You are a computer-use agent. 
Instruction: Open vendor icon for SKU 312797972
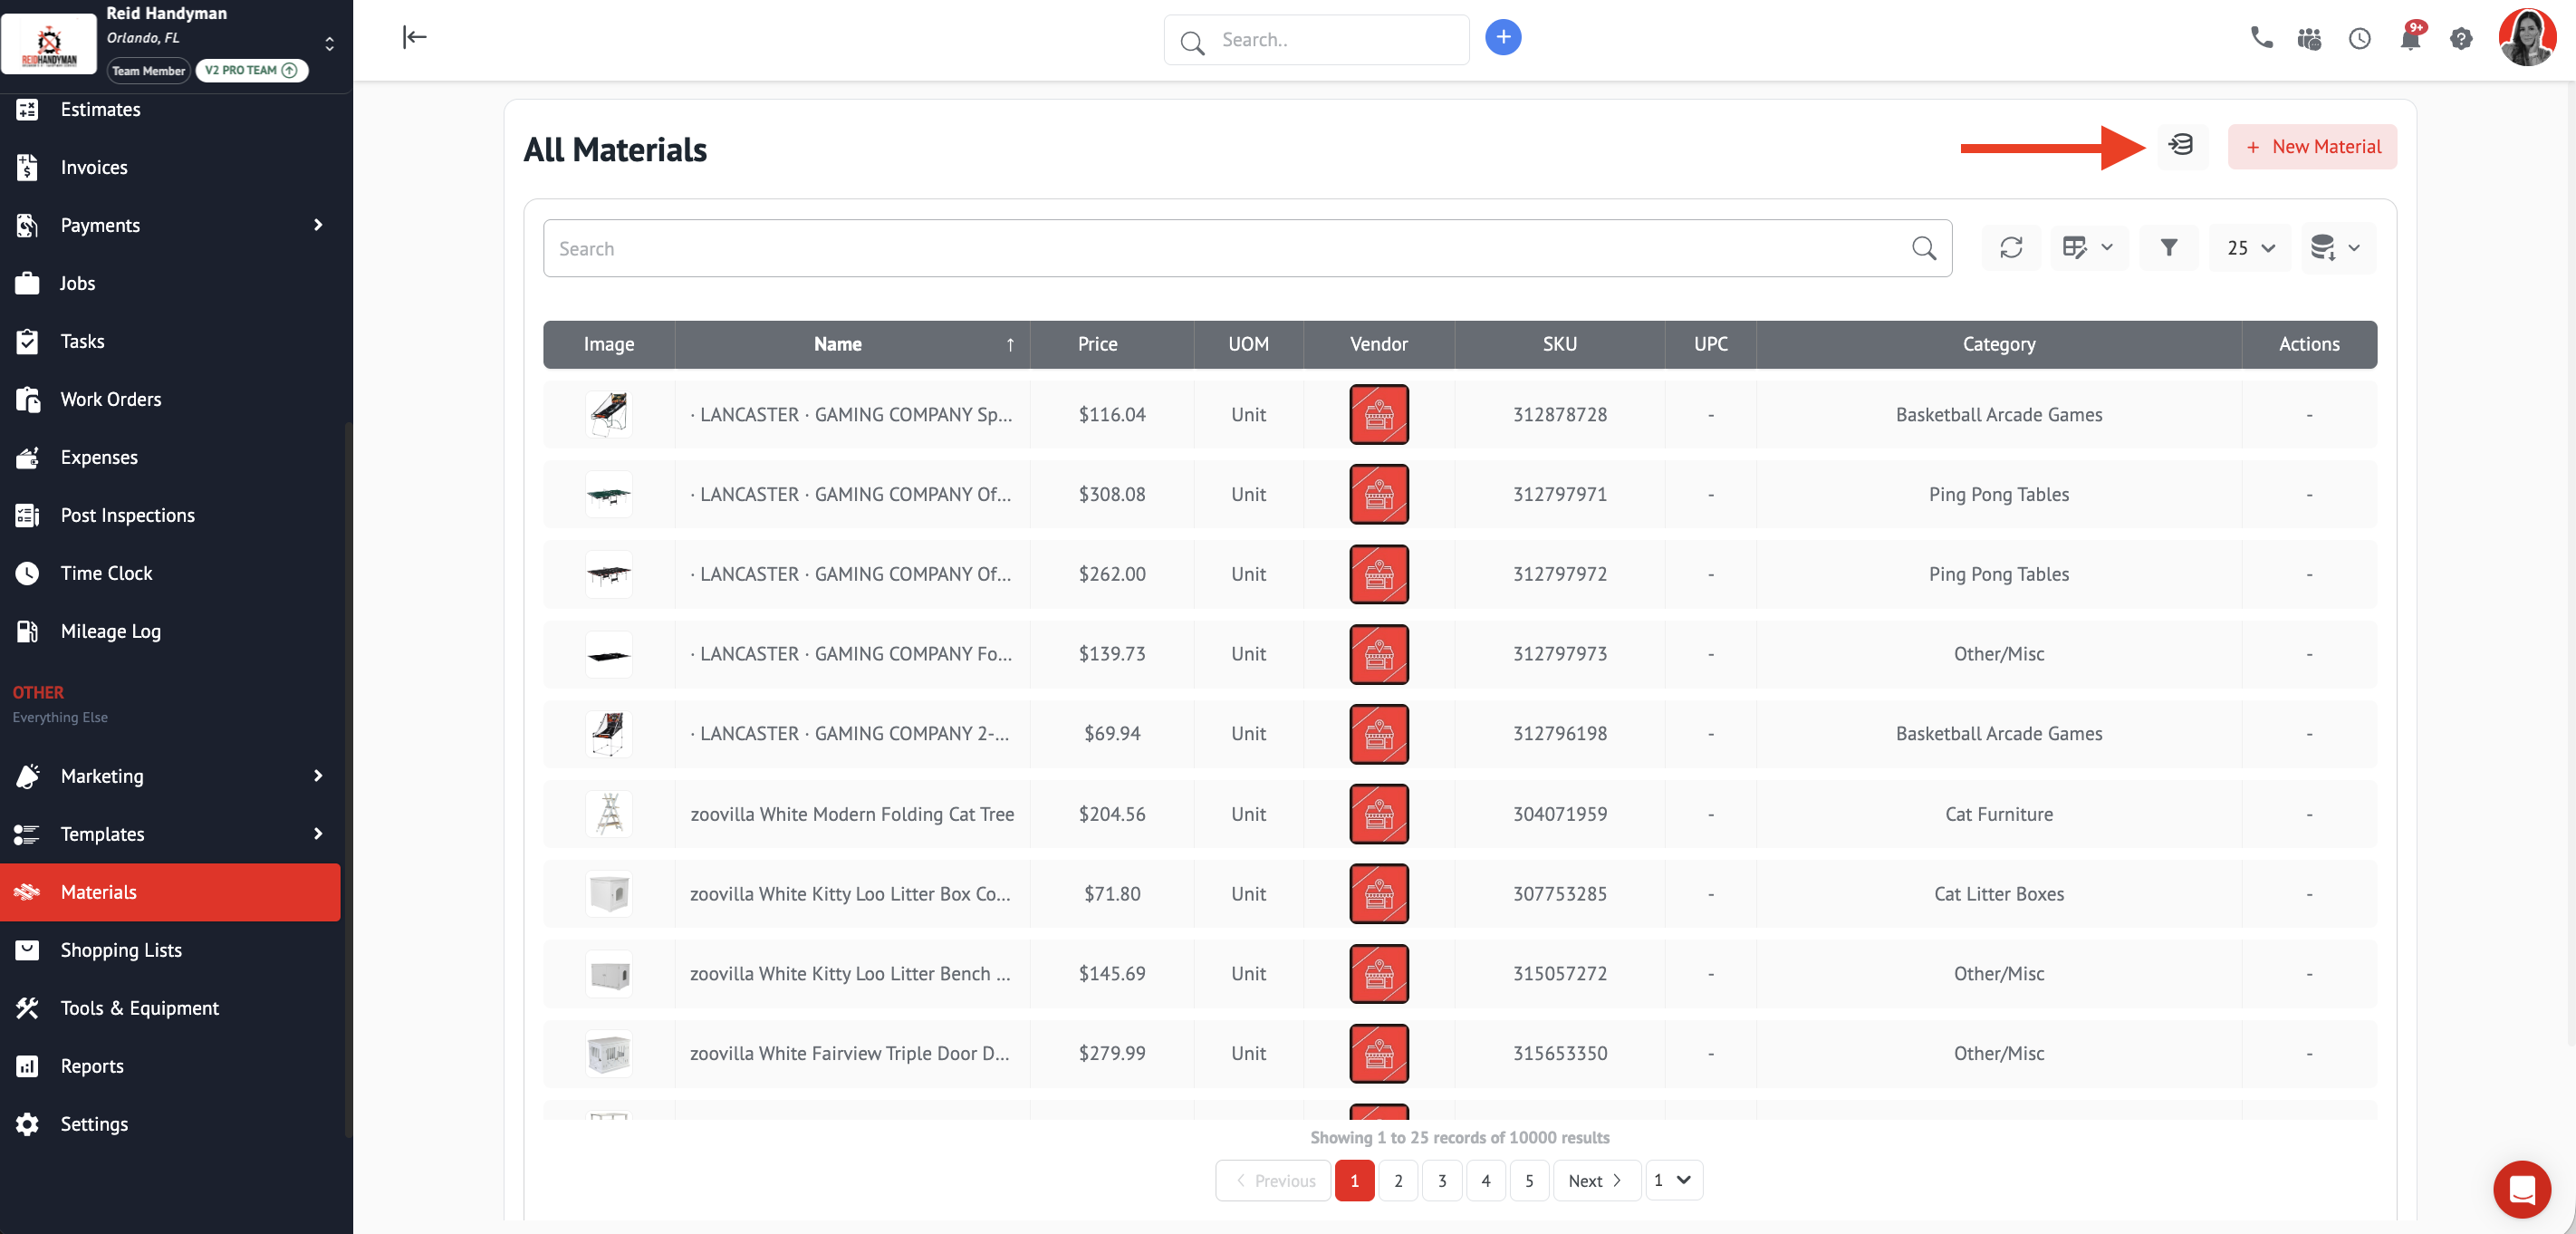1378,574
